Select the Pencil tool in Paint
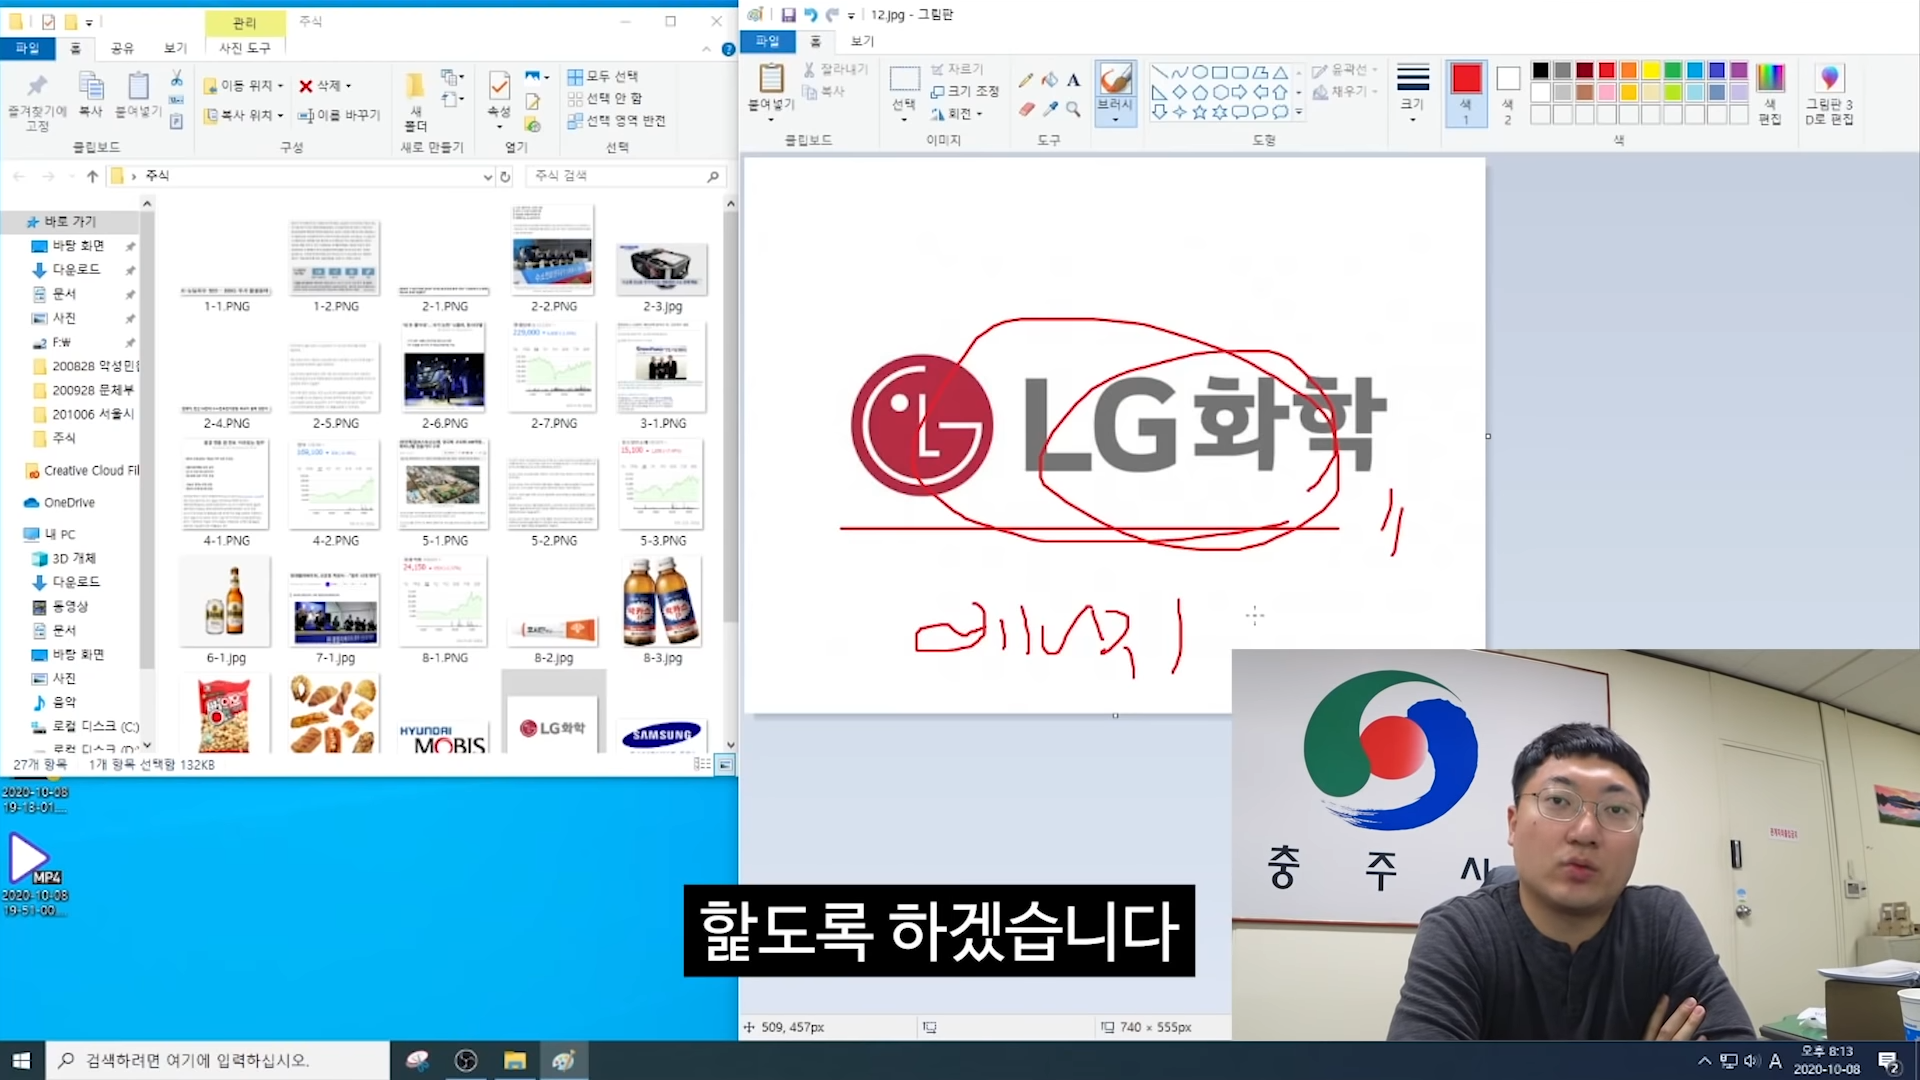Image resolution: width=1920 pixels, height=1080 pixels. (1026, 80)
